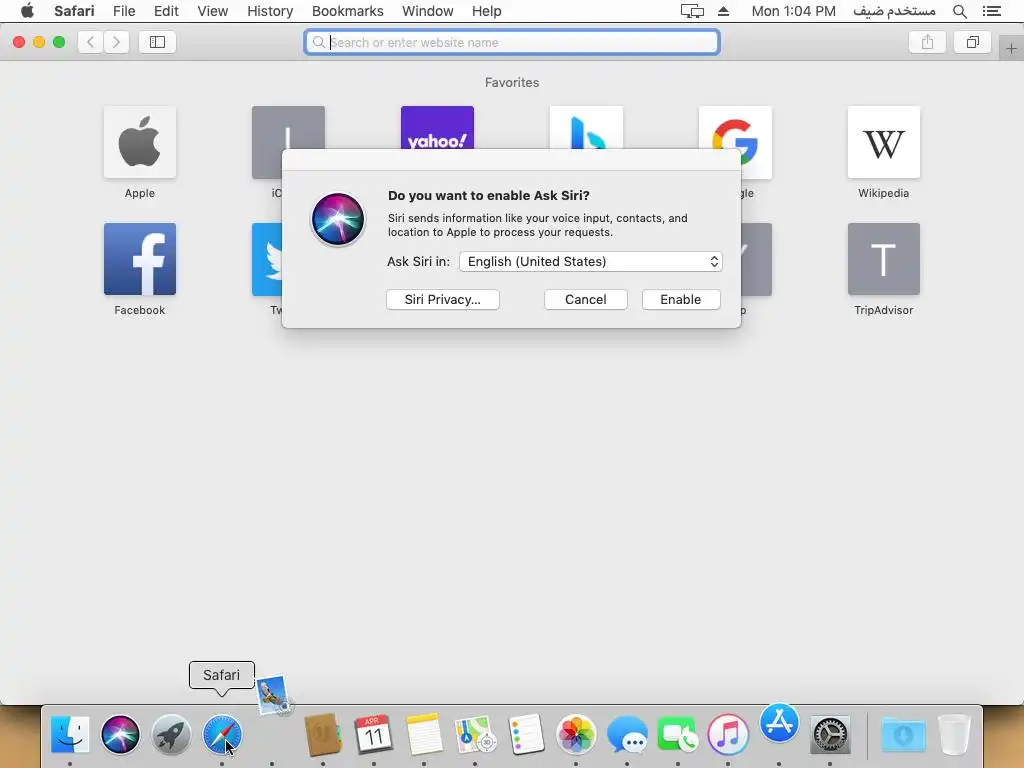The width and height of the screenshot is (1024, 768).
Task: Open Spotlight search magnifier icon
Action: 959,11
